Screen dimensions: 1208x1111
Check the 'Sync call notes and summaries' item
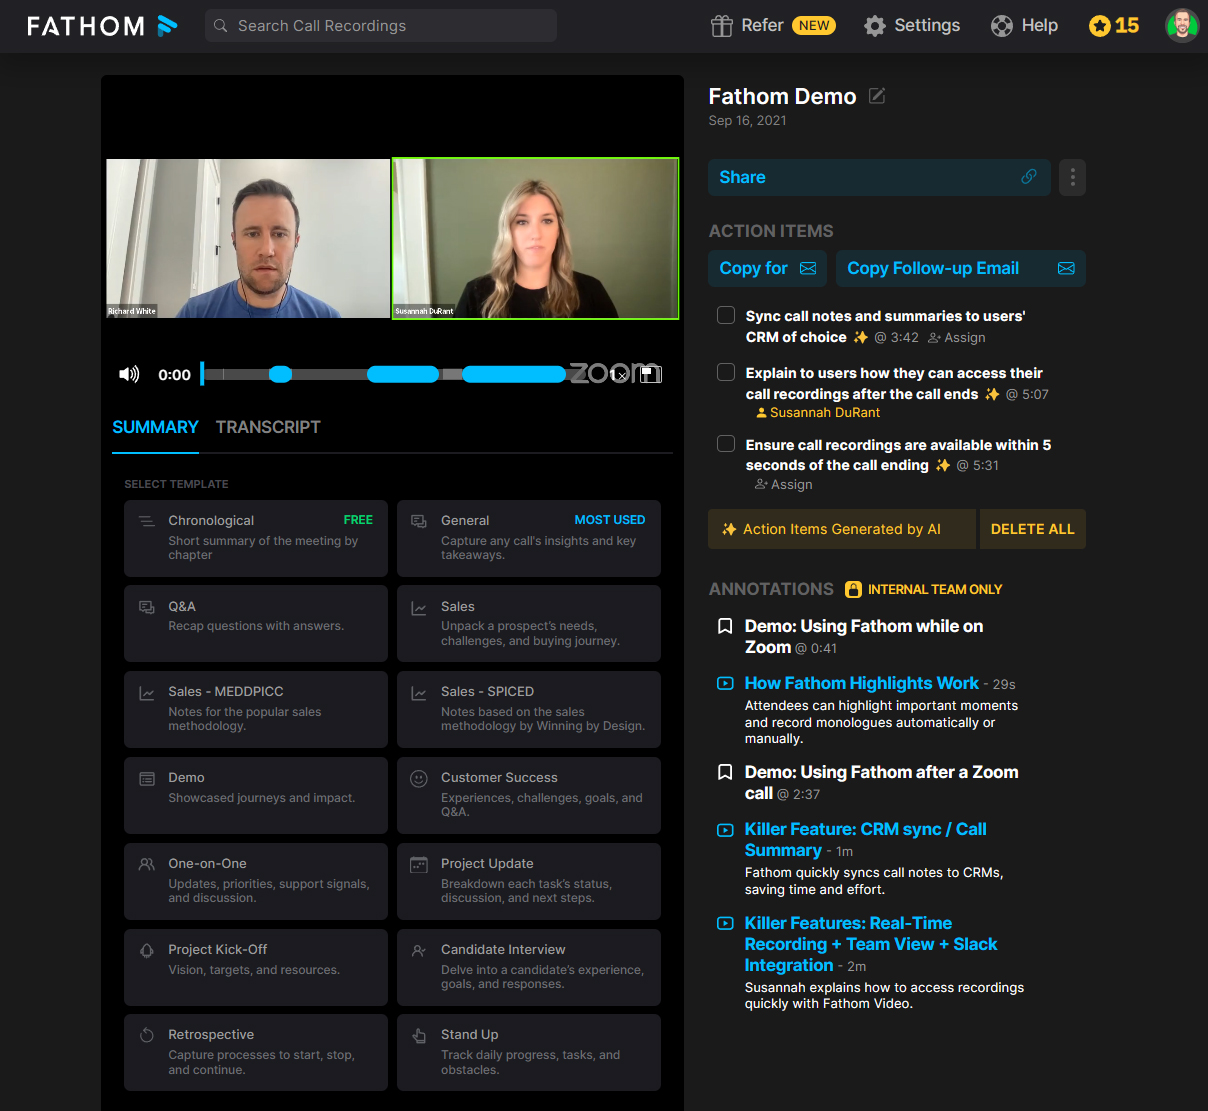click(726, 316)
